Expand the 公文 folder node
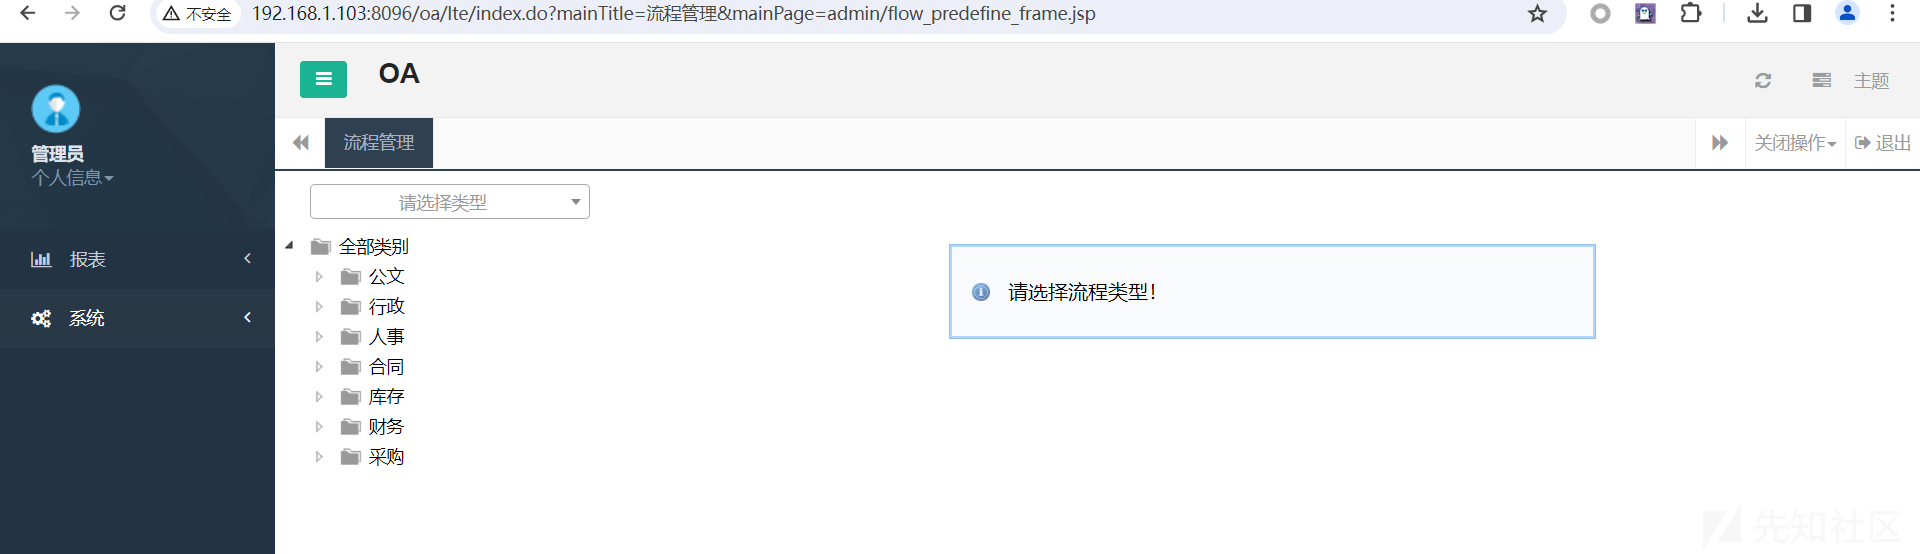This screenshot has width=1920, height=554. click(319, 277)
